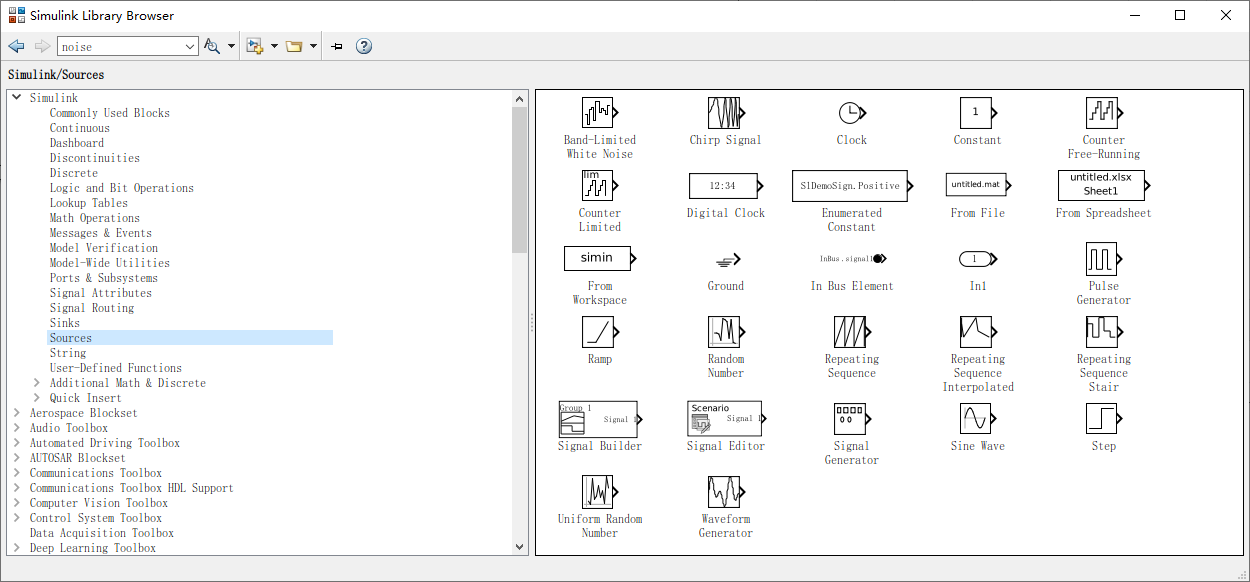This screenshot has height=582, width=1250.
Task: Click the back navigation arrow
Action: click(15, 45)
